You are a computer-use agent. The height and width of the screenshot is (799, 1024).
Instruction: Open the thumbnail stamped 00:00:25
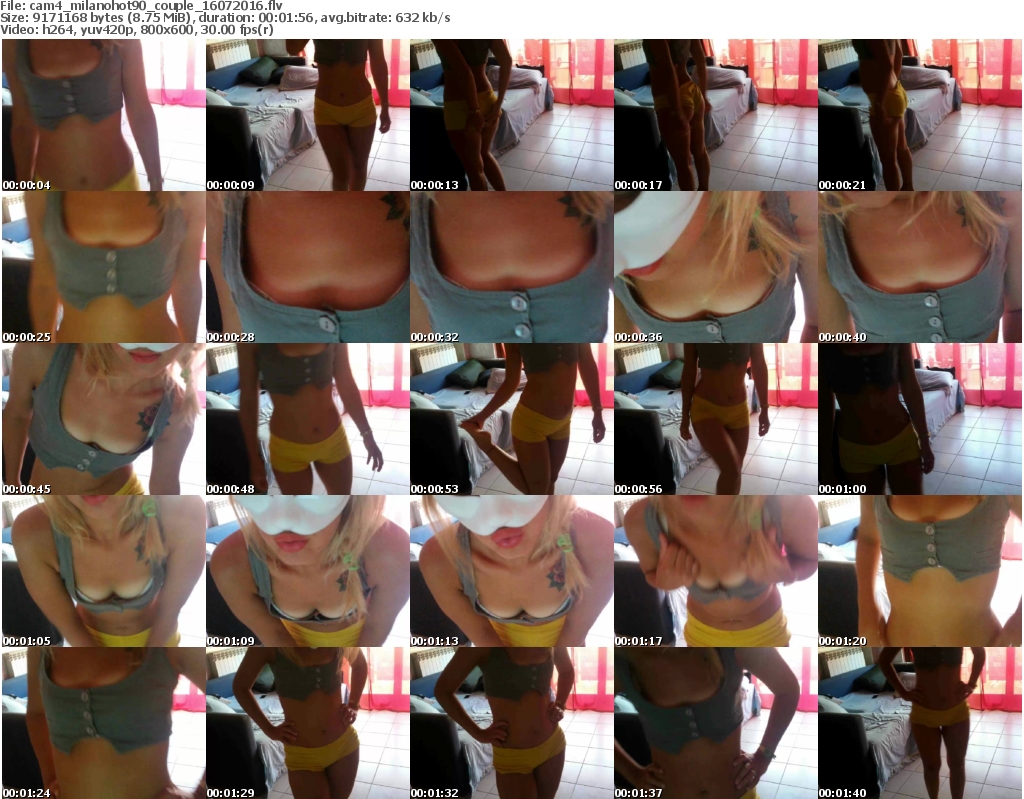click(104, 267)
